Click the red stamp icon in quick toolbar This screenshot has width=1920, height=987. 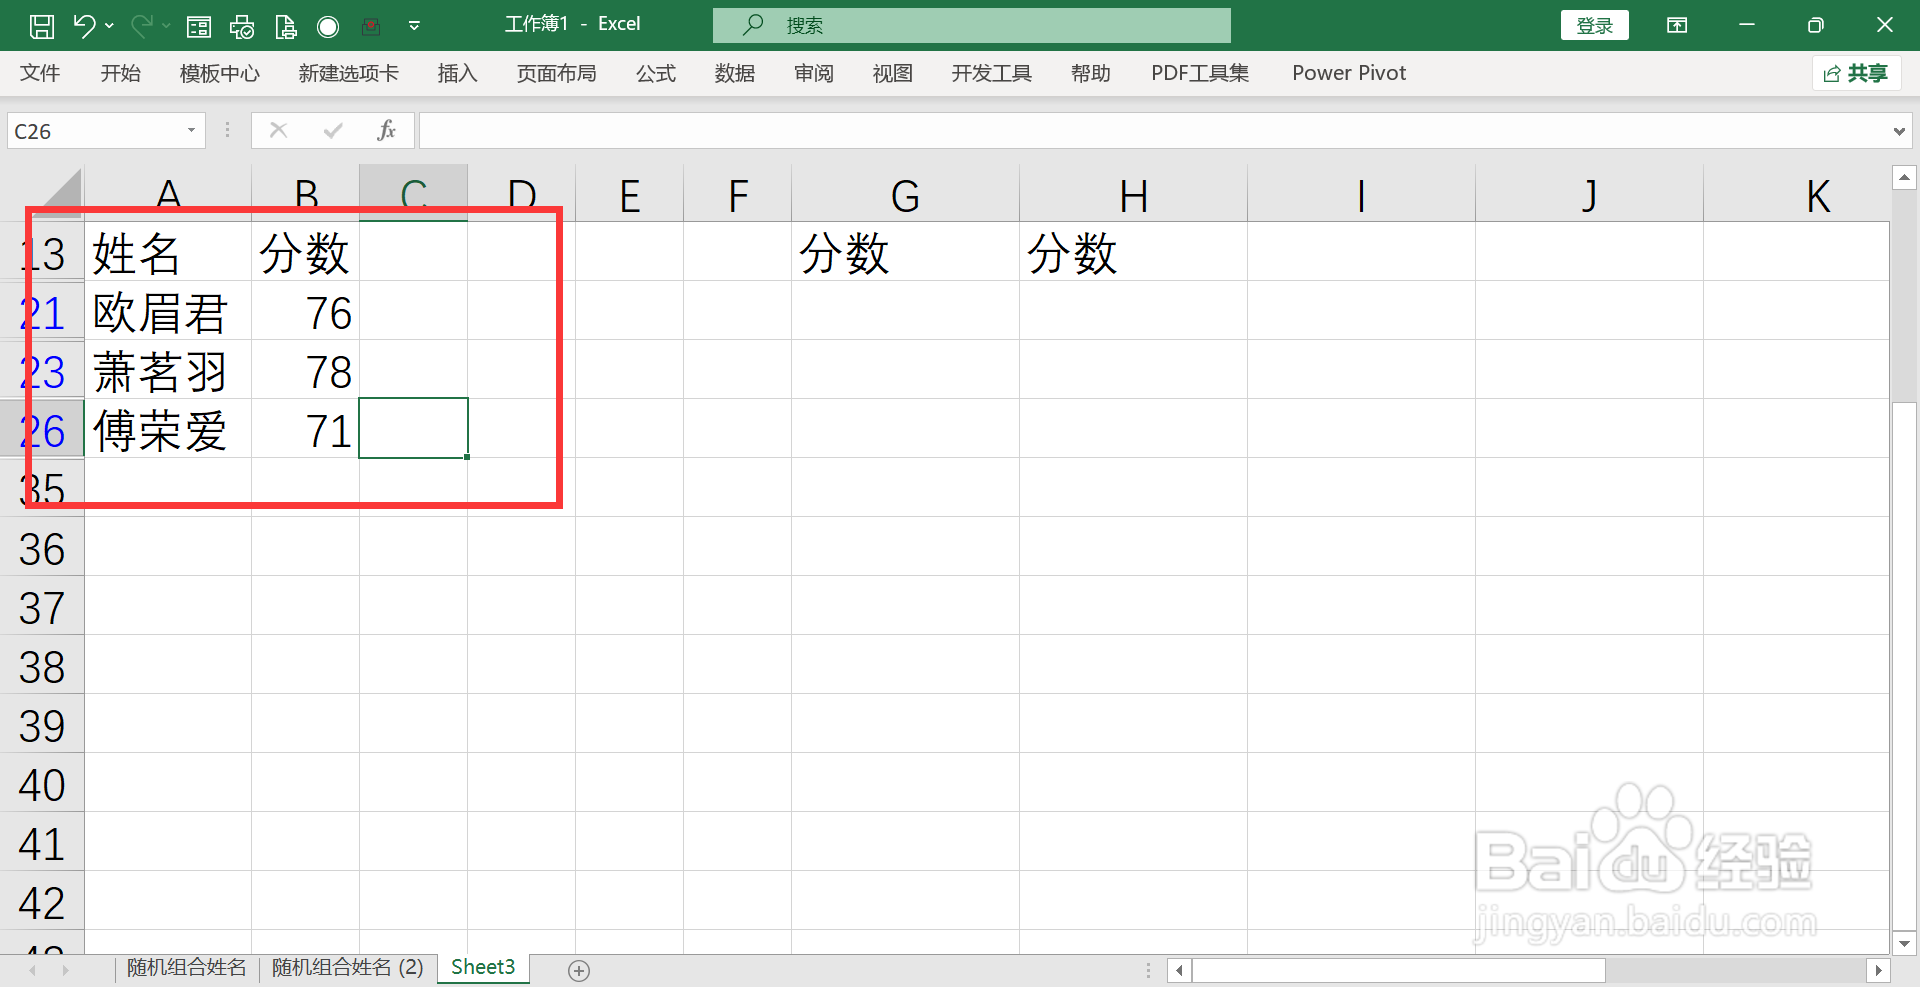tap(371, 27)
